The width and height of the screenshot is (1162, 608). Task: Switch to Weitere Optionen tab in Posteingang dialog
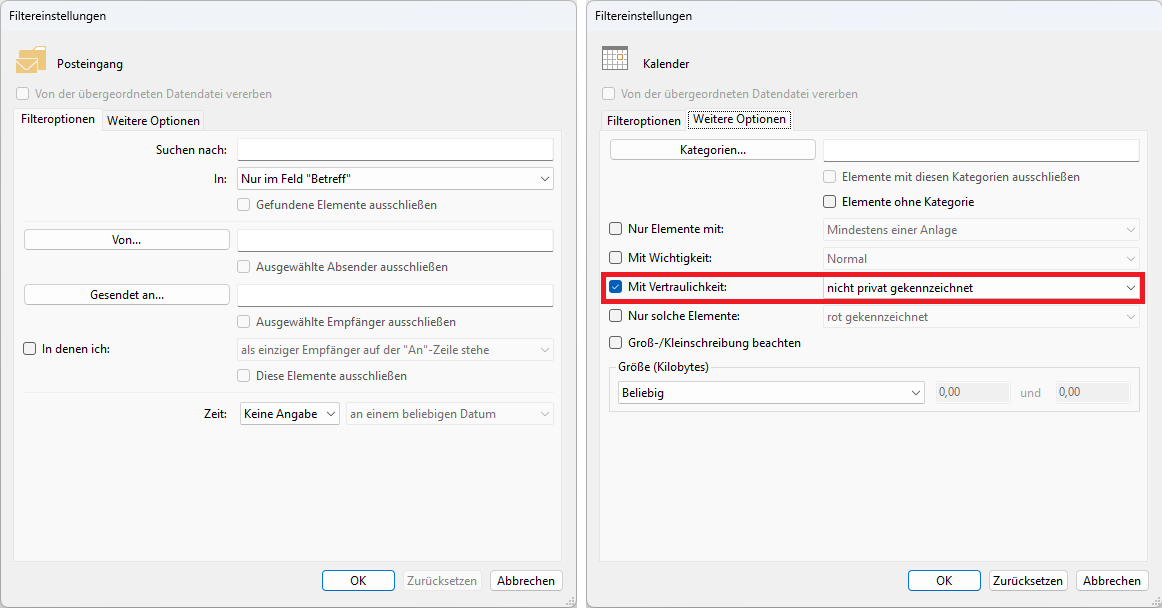(x=153, y=121)
